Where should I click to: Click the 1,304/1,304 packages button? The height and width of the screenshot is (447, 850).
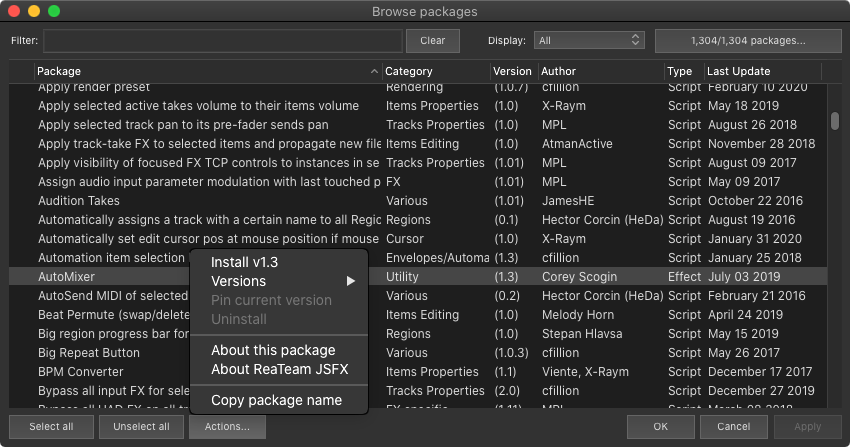click(x=747, y=41)
